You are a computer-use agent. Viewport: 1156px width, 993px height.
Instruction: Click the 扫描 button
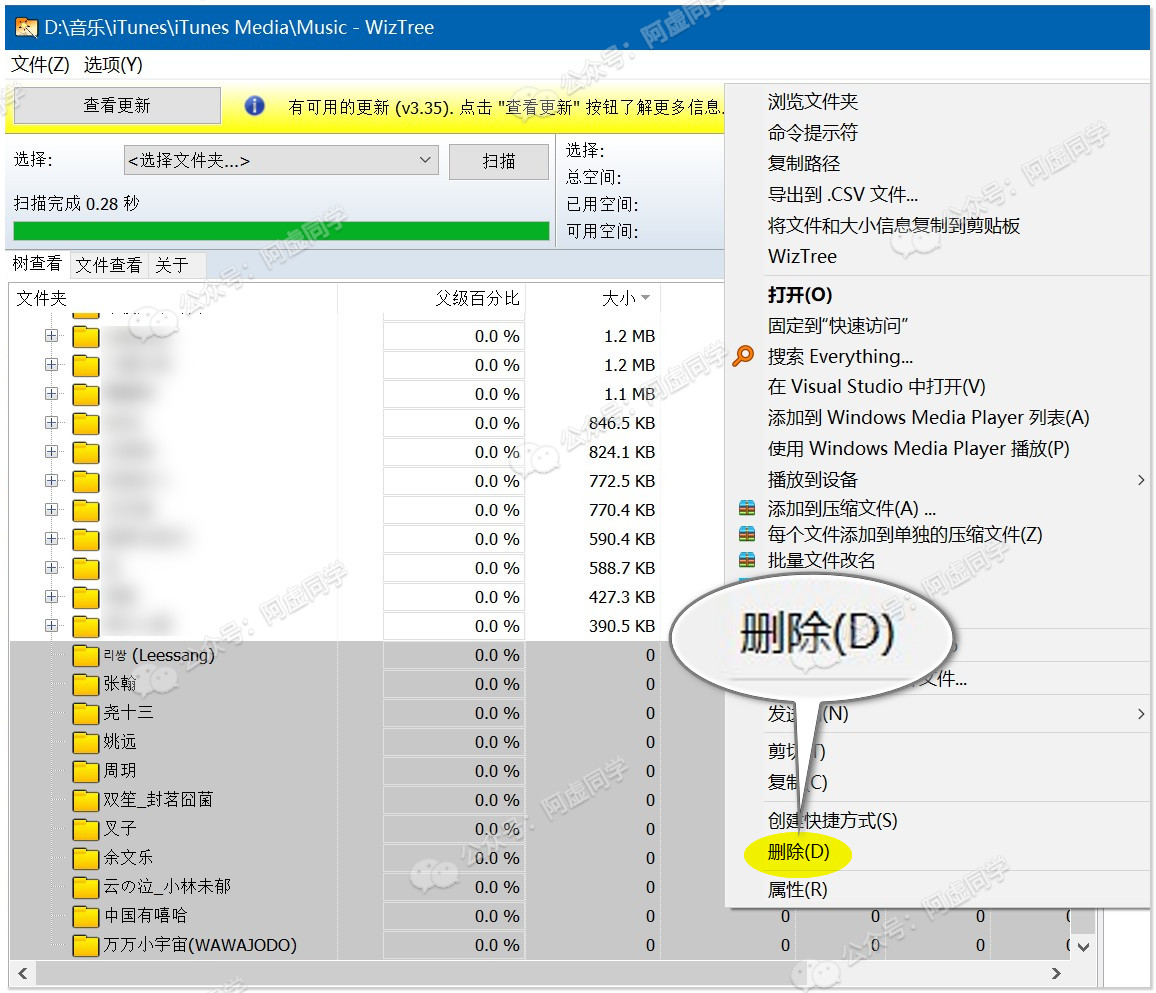499,162
